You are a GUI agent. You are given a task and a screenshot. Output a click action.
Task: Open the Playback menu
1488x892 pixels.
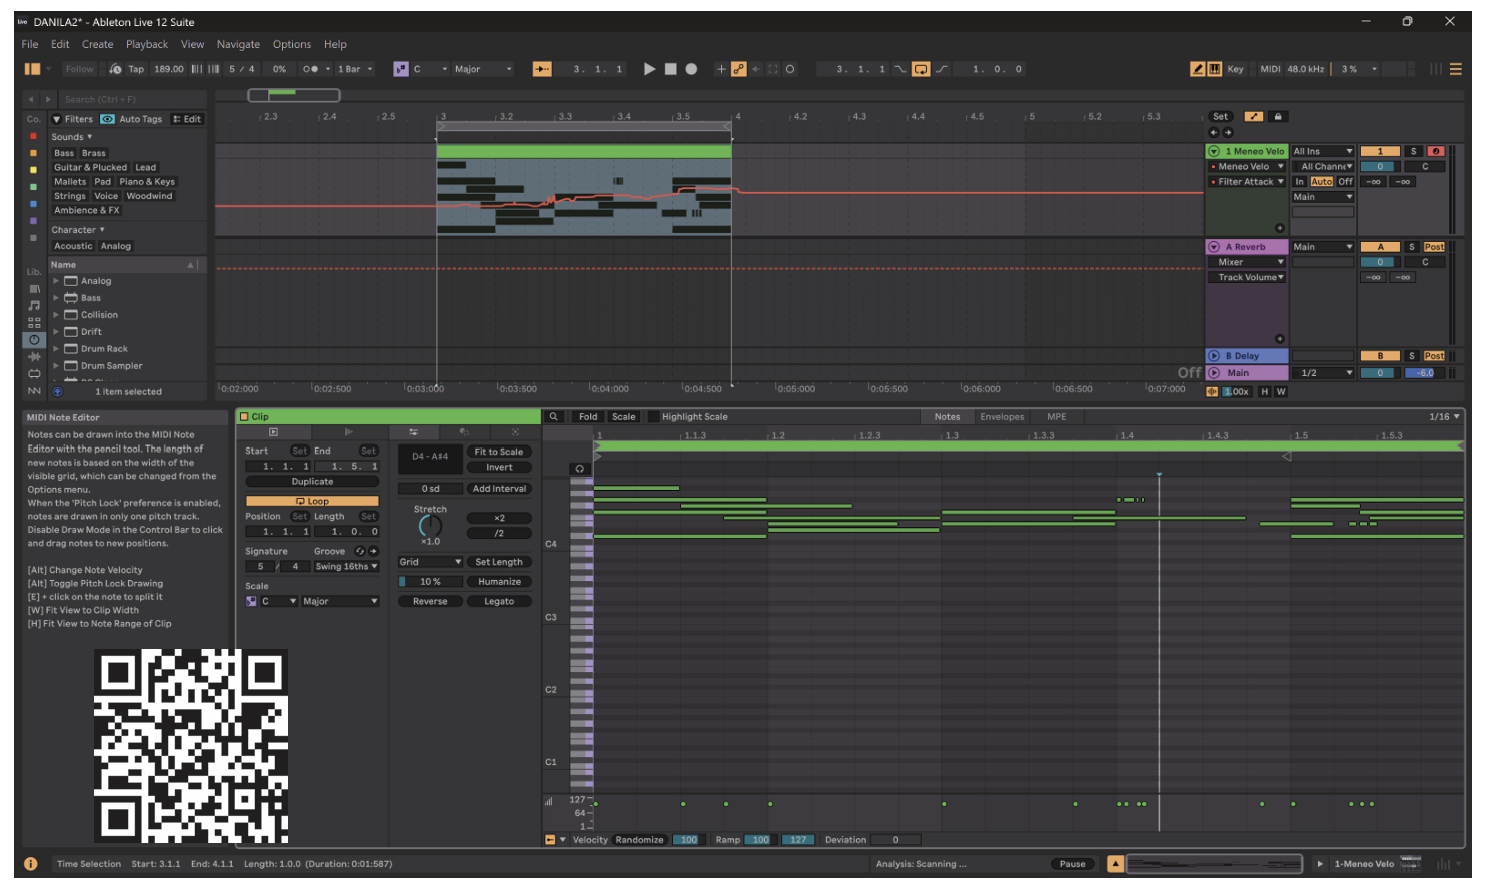click(147, 44)
